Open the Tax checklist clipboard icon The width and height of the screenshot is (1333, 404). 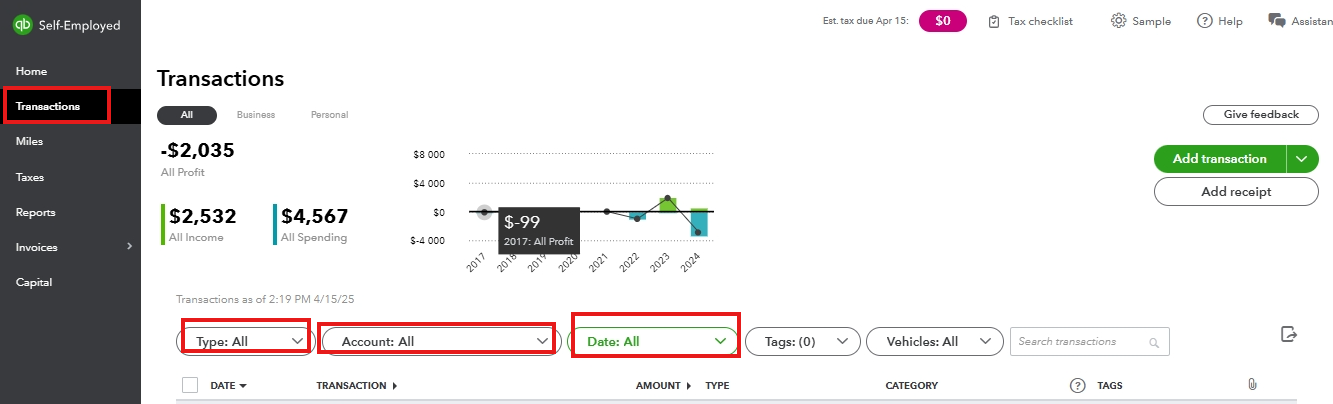[x=994, y=21]
